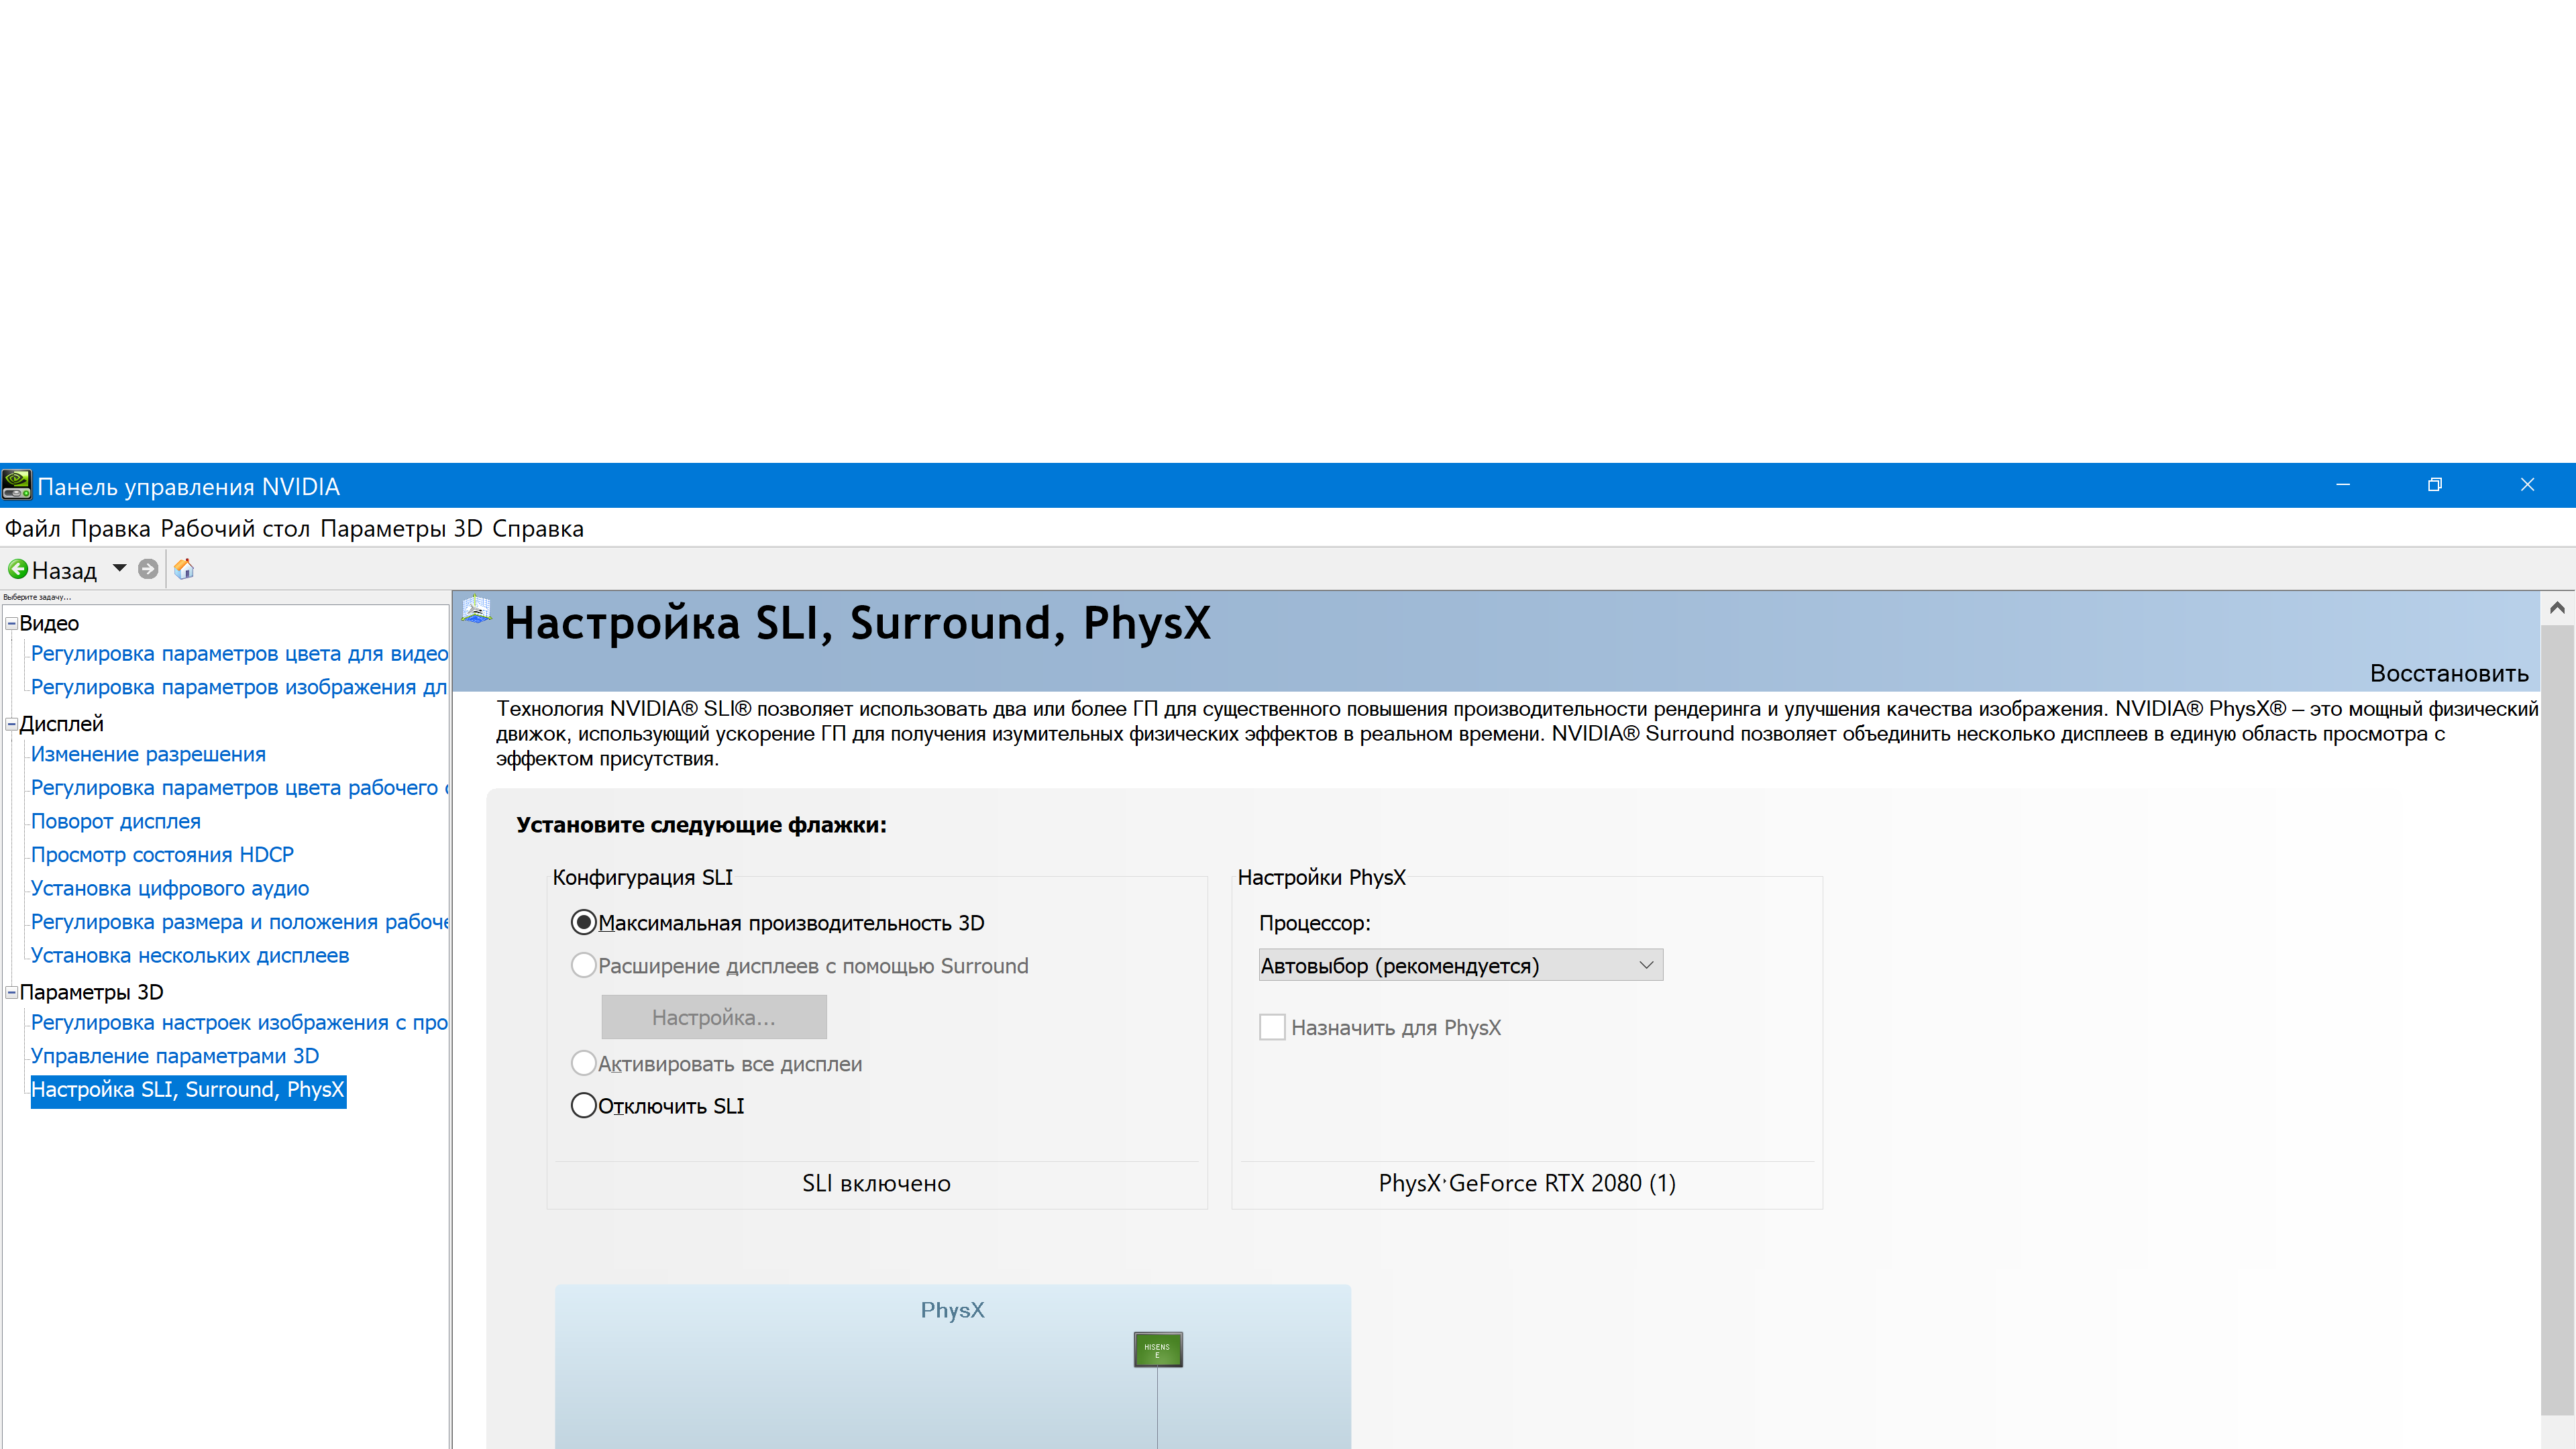Screen dimensions: 2576x1449
Task: Select the Отключить SLI radio option
Action: tap(583, 1105)
